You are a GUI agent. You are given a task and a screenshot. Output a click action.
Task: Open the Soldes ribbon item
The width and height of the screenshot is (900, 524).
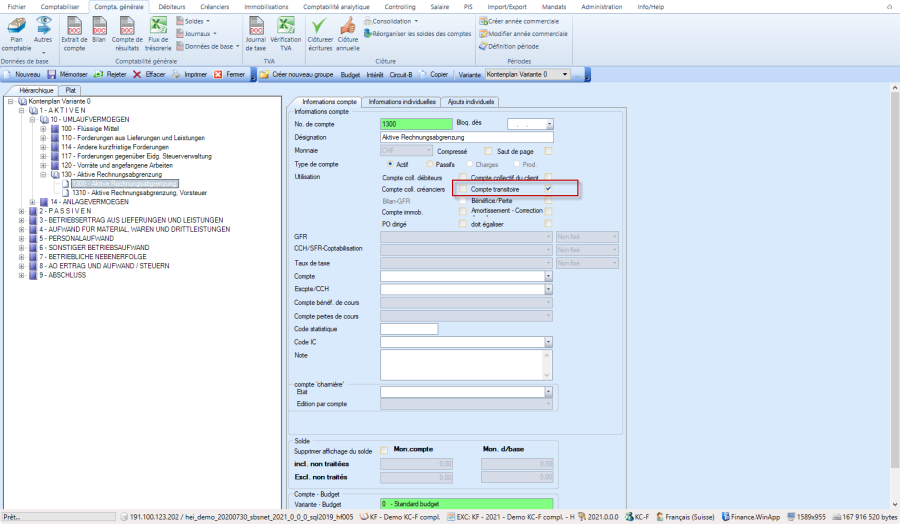193,21
